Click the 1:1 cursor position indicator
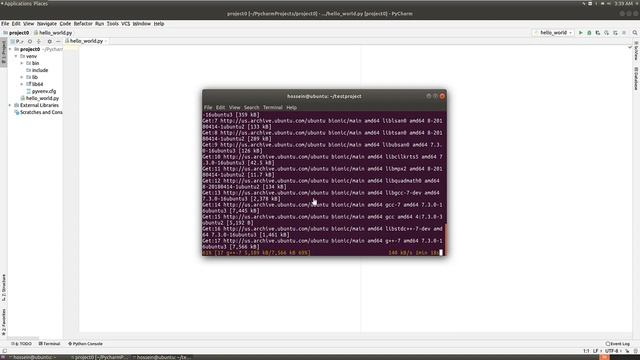The image size is (640, 360). pos(586,351)
